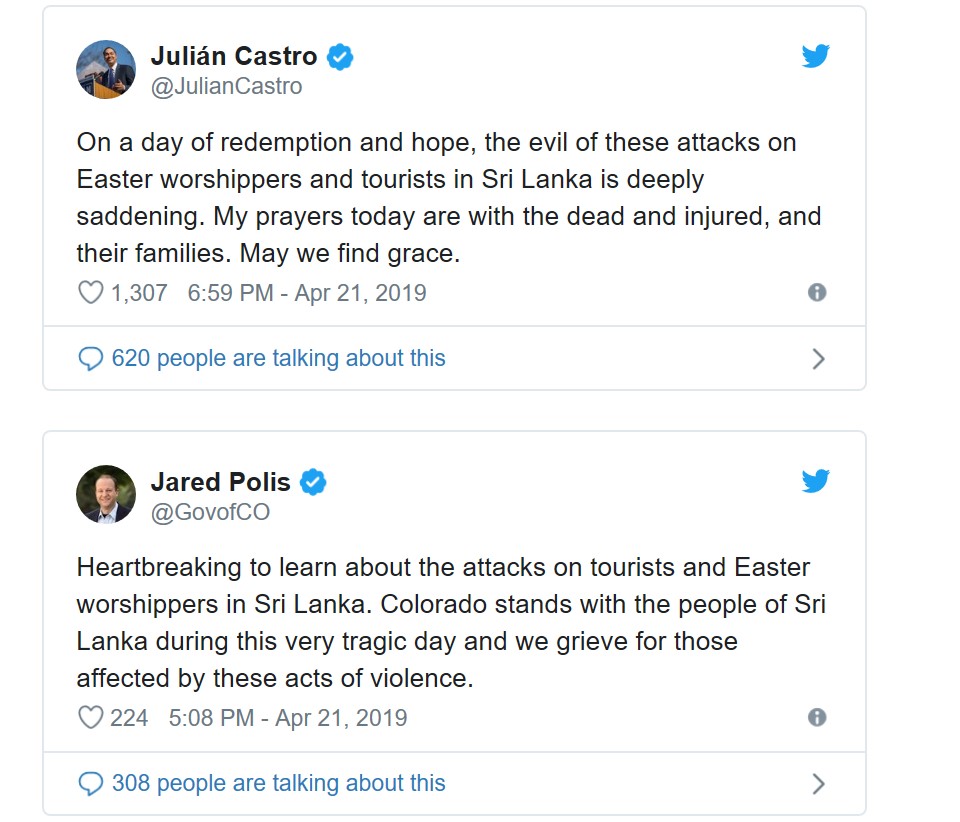Expand Polis tweet conversation with chevron arrow
The image size is (960, 822).
point(818,784)
